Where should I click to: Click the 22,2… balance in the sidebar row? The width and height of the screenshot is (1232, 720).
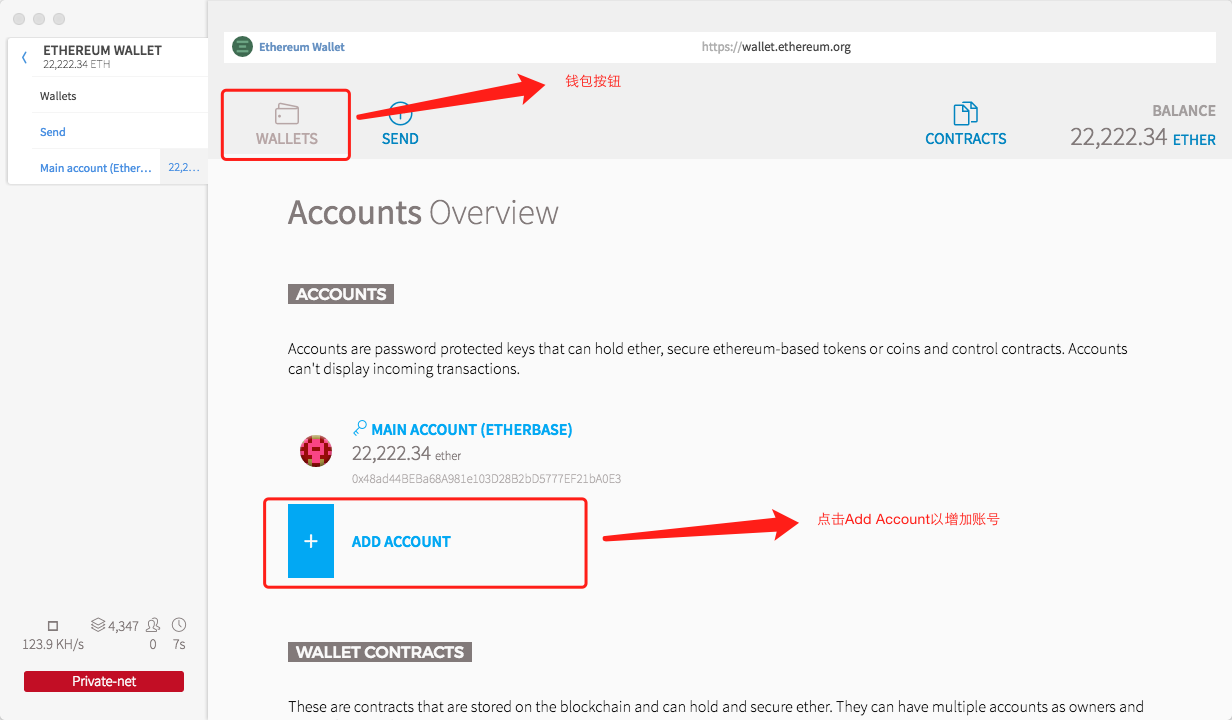(184, 168)
